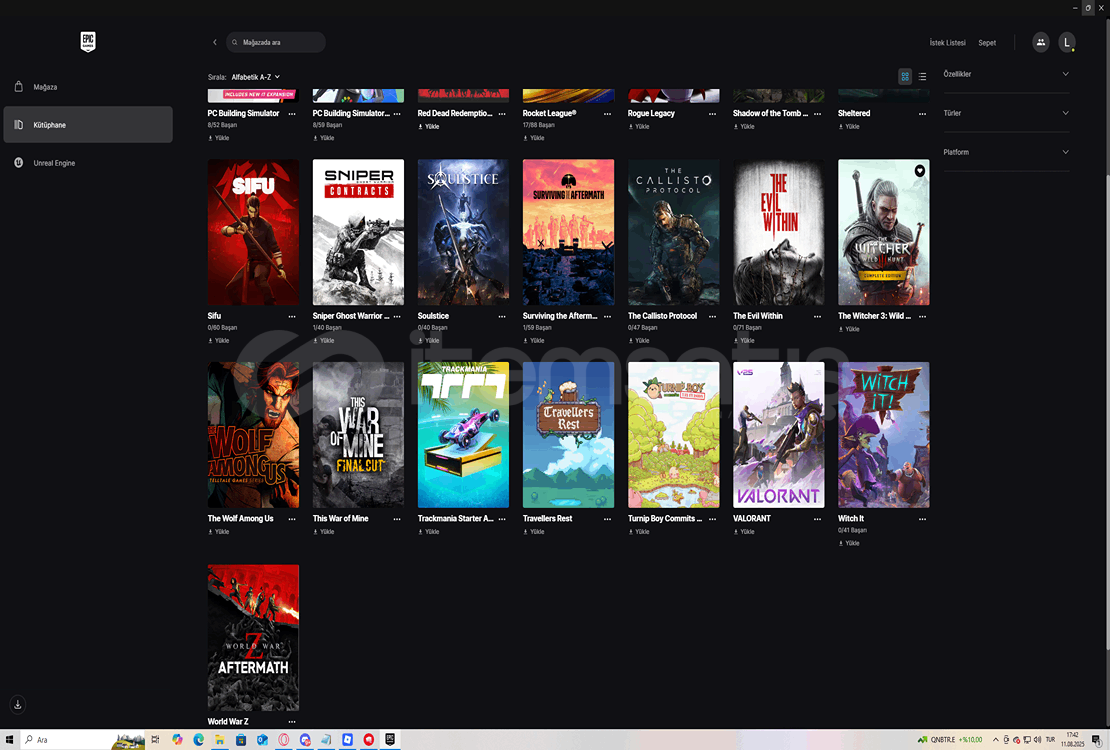The height and width of the screenshot is (750, 1110).
Task: Click the Epic Games logo in the sidebar
Action: [x=88, y=42]
